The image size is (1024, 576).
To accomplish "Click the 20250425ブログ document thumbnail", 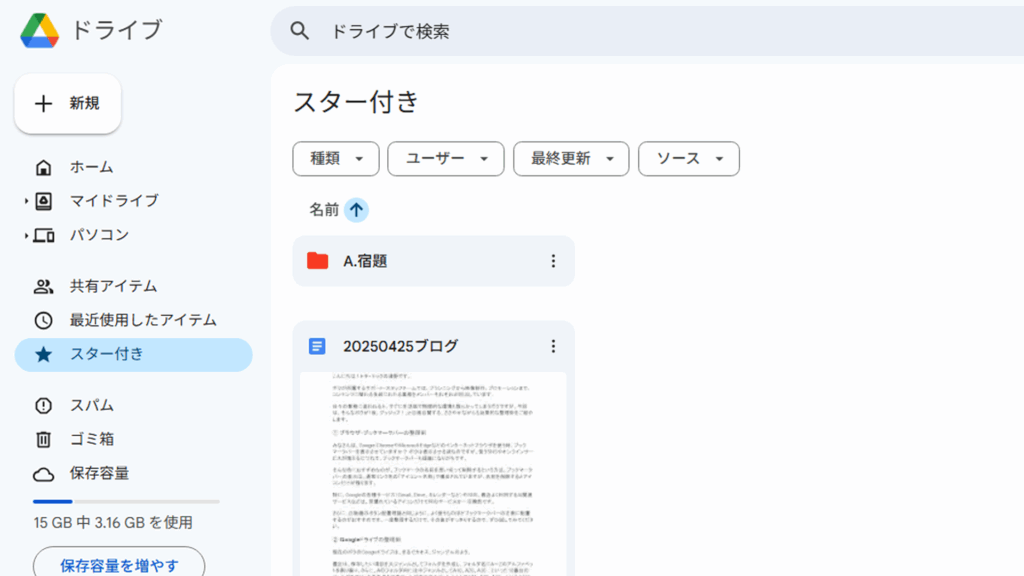I will [x=432, y=470].
